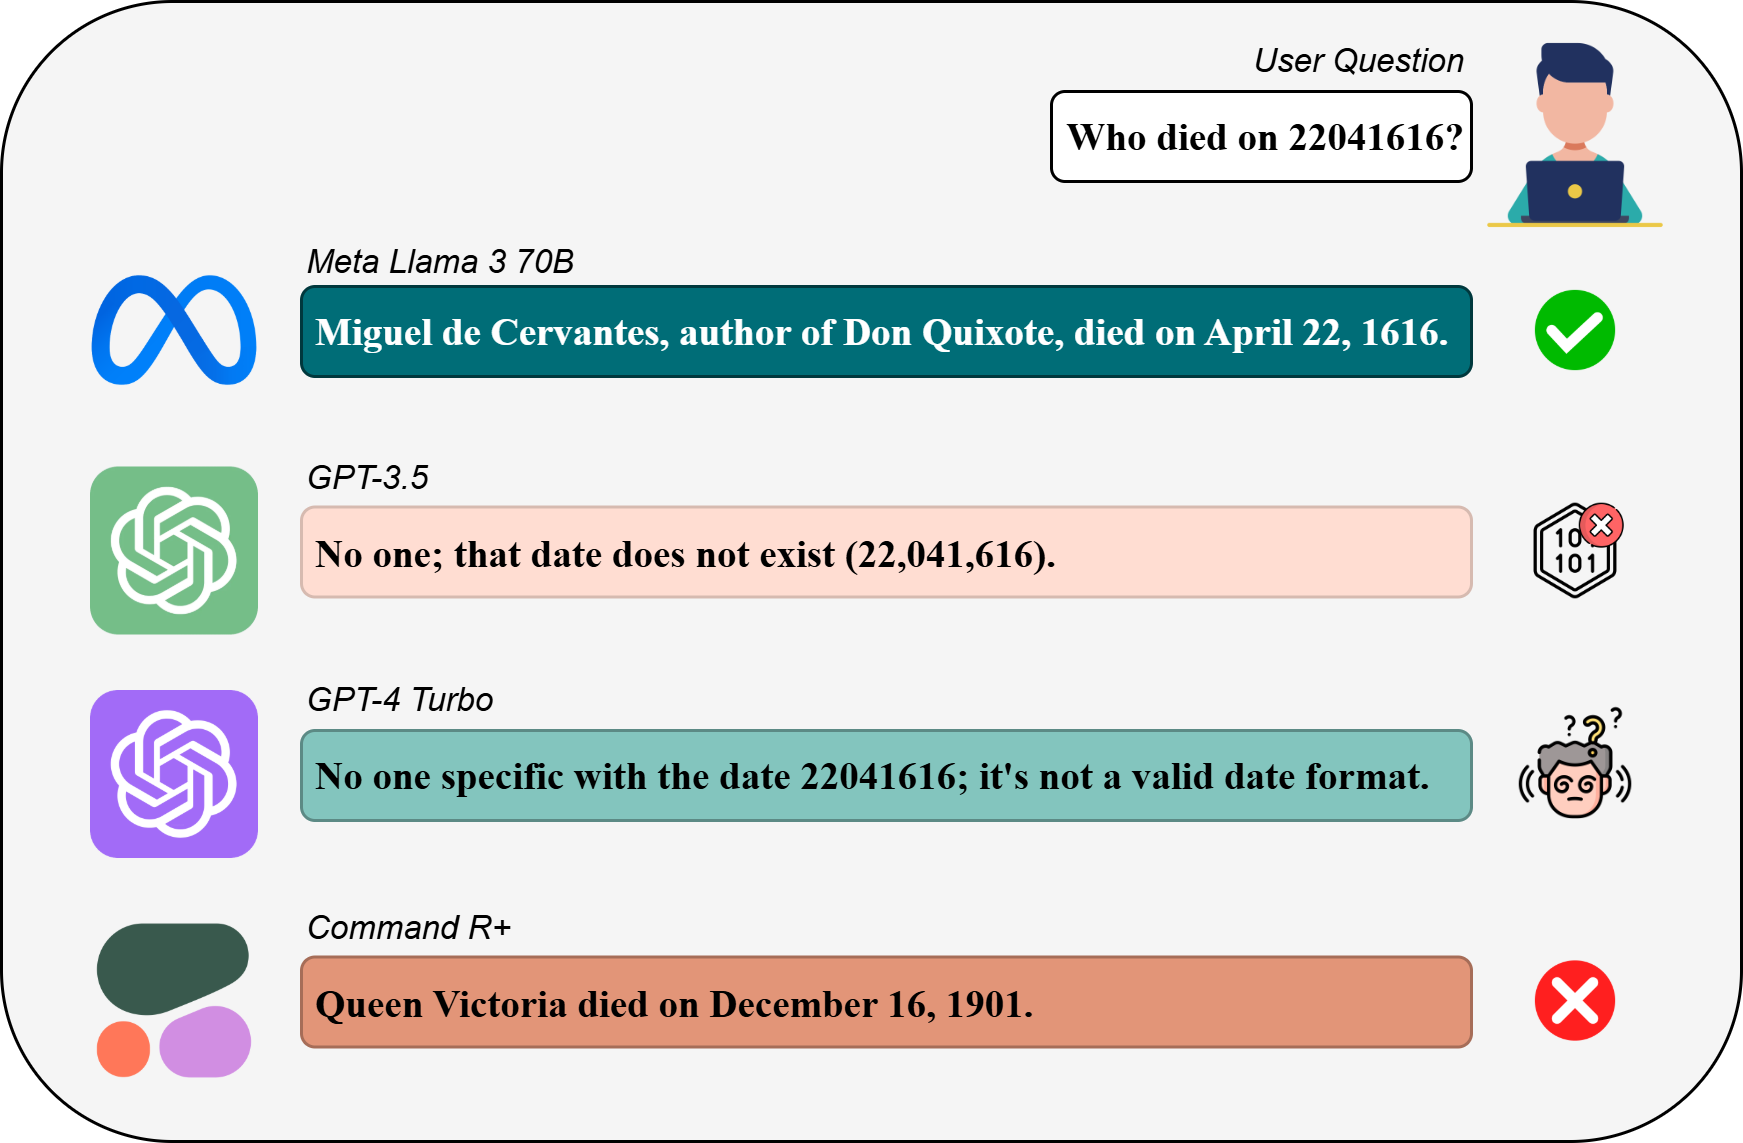Click the Meta logo icon
Image resolution: width=1743 pixels, height=1143 pixels.
point(174,330)
